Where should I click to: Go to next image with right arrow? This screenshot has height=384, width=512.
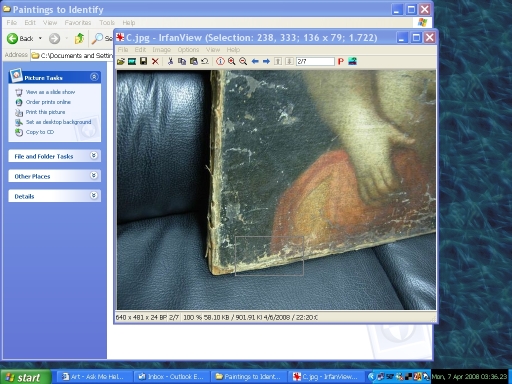point(266,61)
